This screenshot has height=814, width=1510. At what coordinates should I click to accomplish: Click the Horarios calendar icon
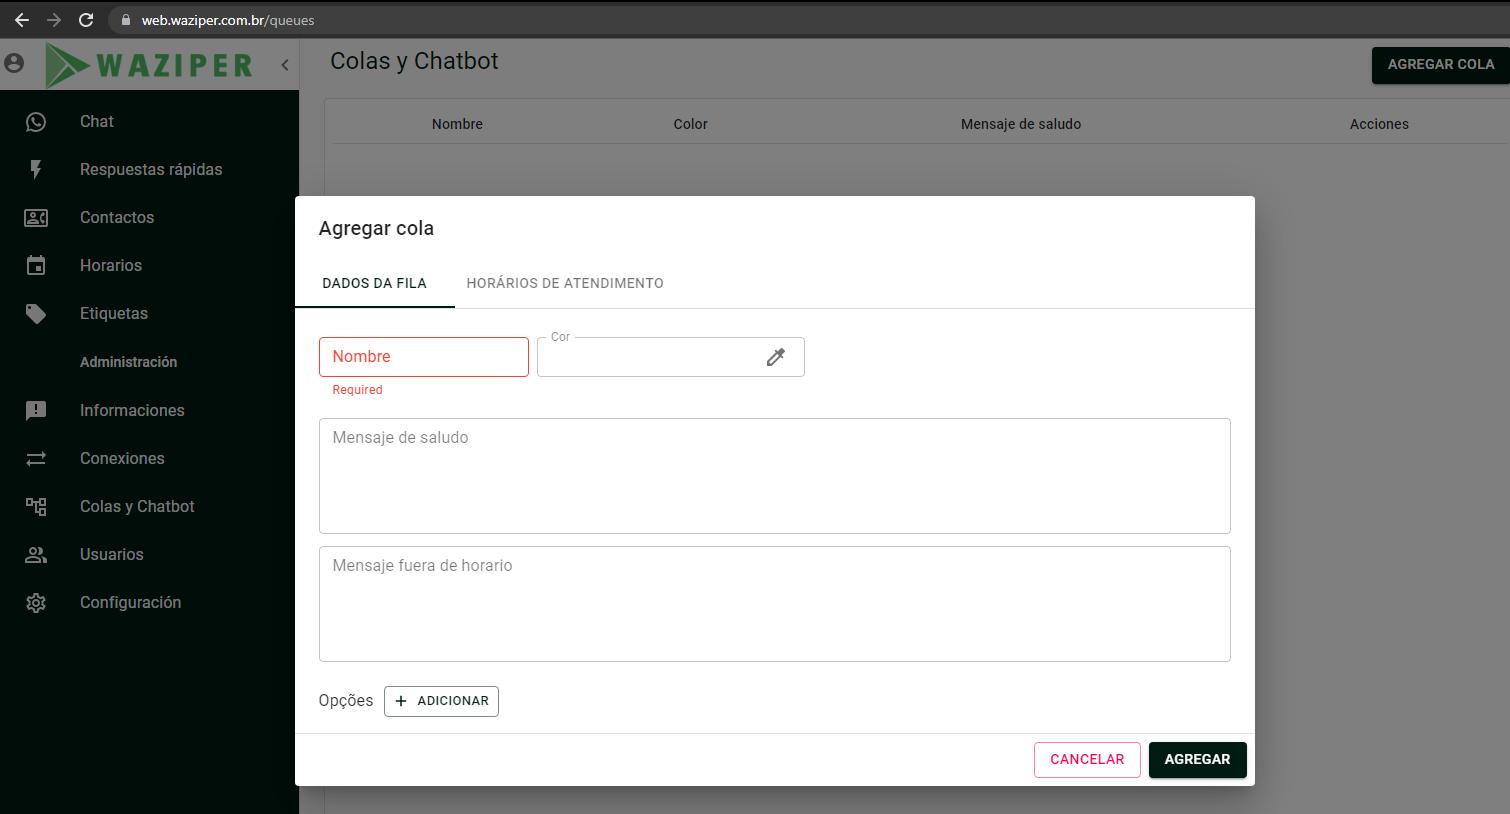(x=36, y=266)
